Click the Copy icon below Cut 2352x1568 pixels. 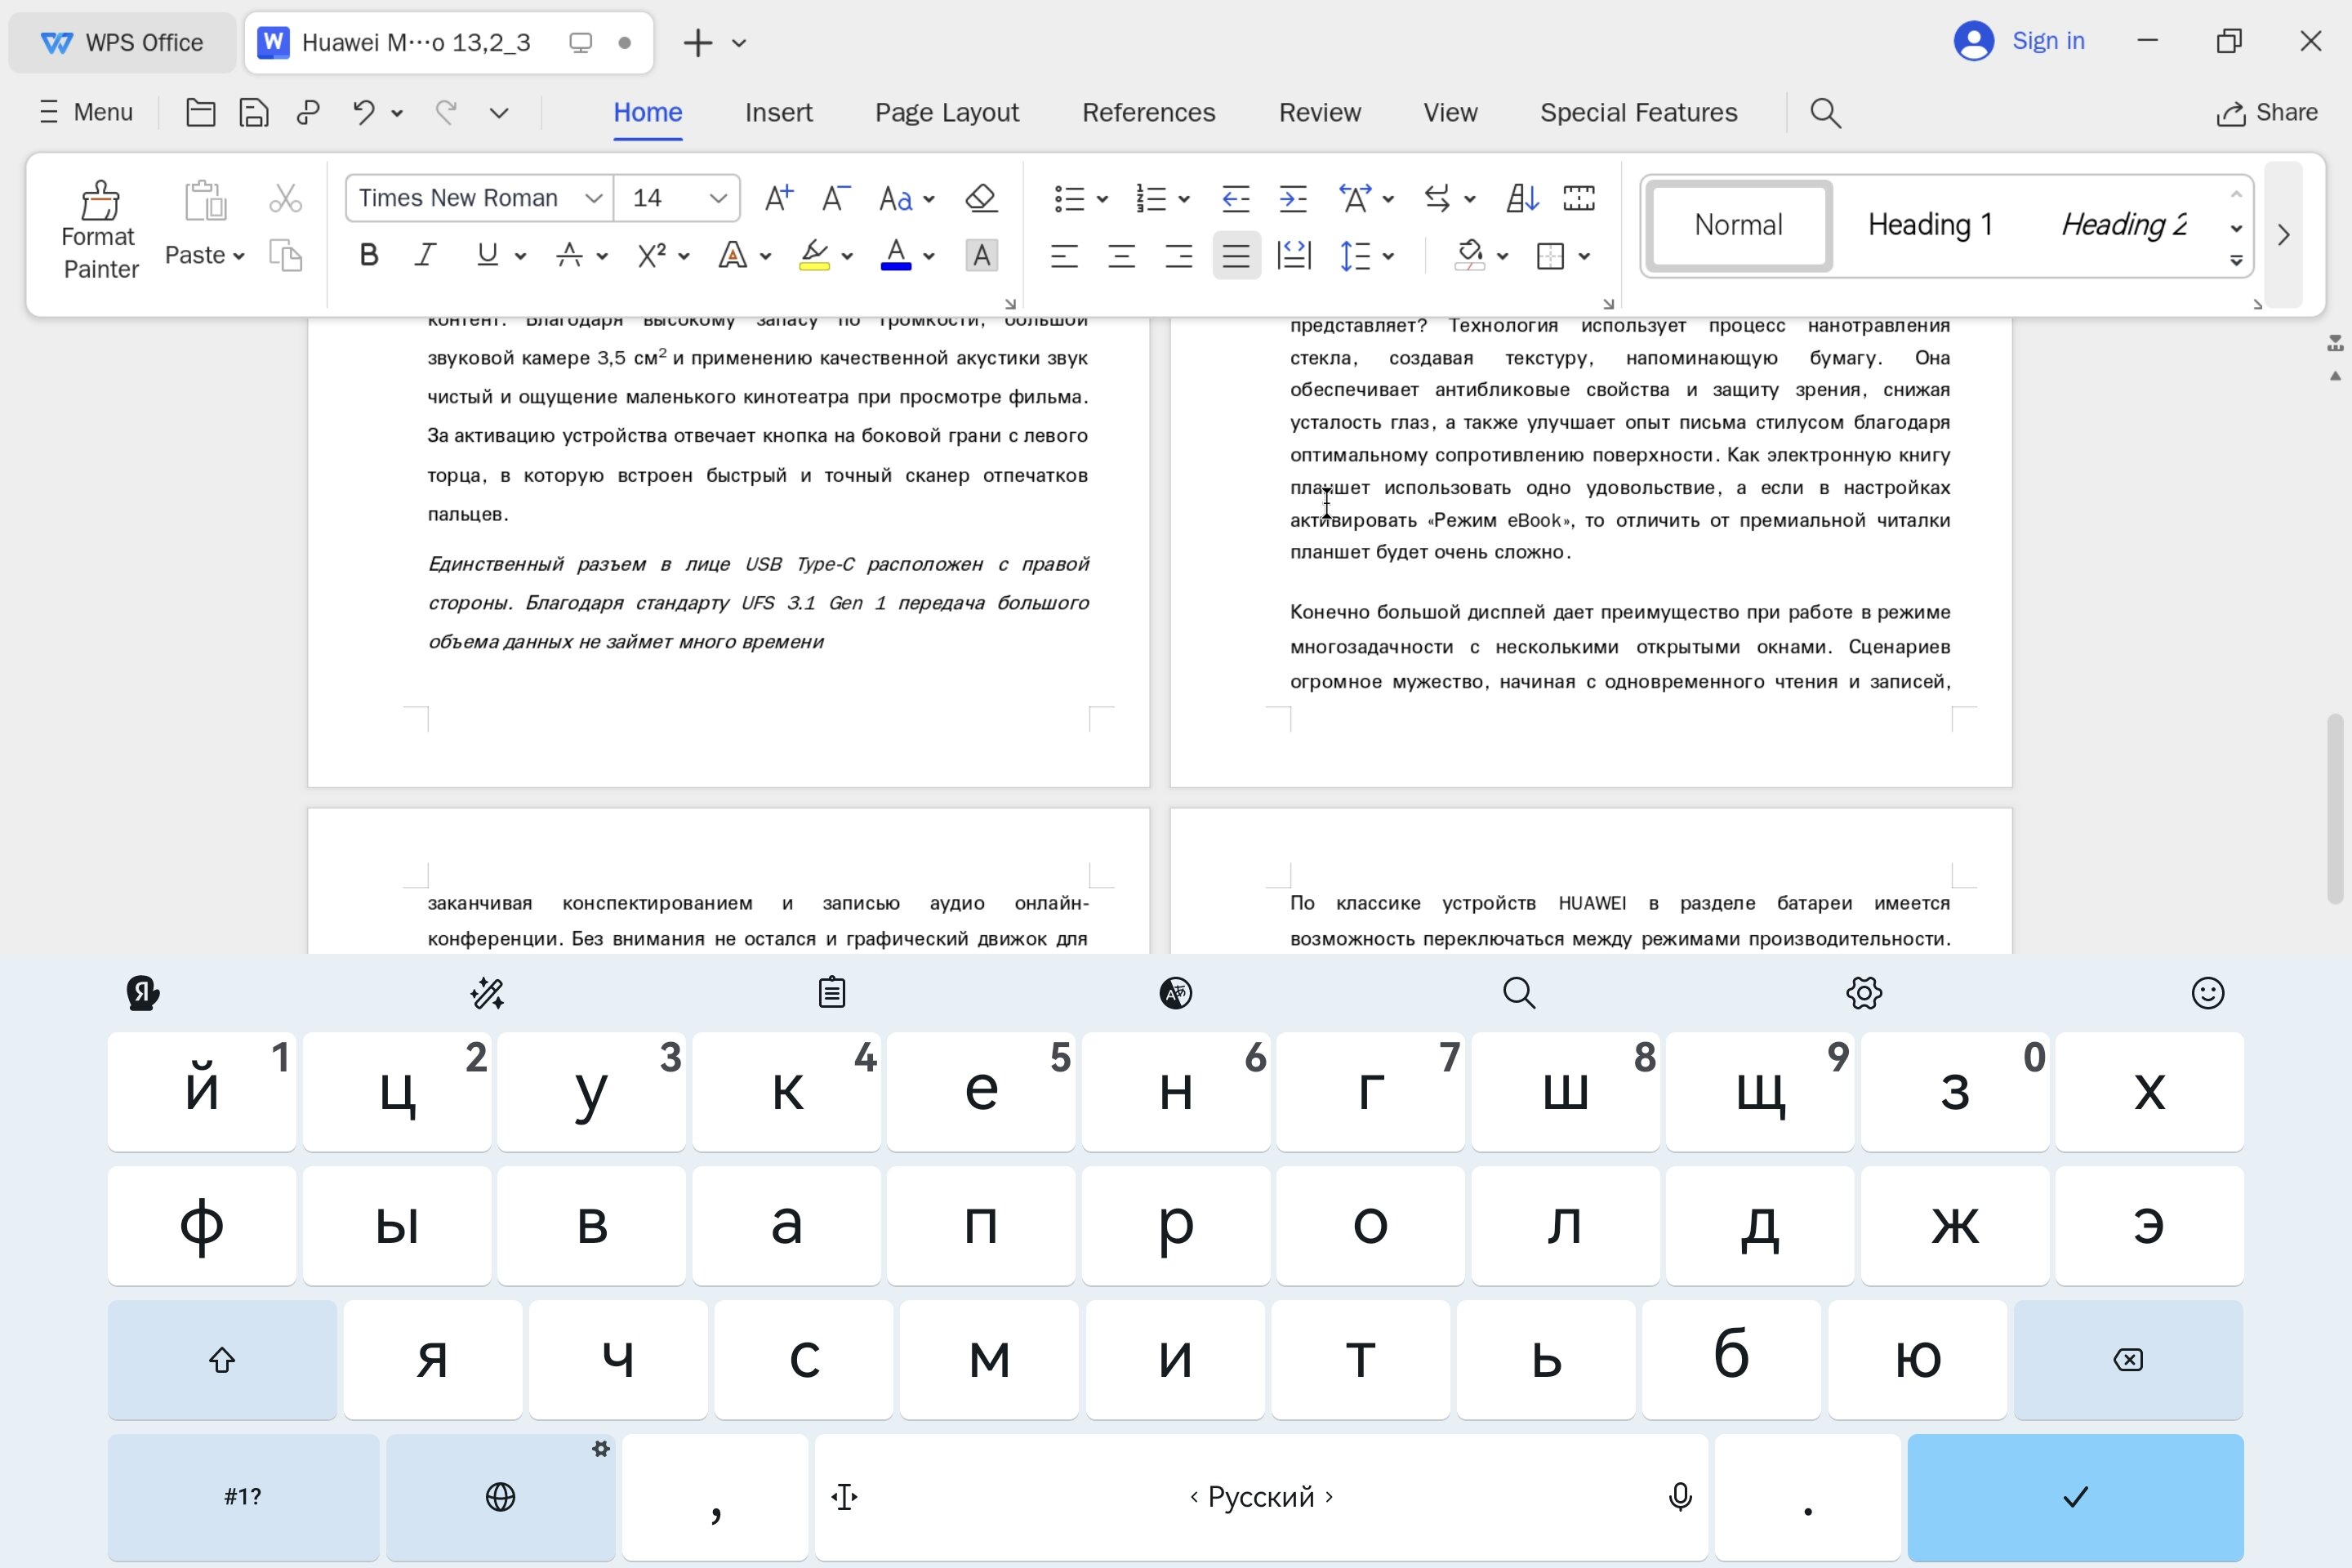coord(285,256)
